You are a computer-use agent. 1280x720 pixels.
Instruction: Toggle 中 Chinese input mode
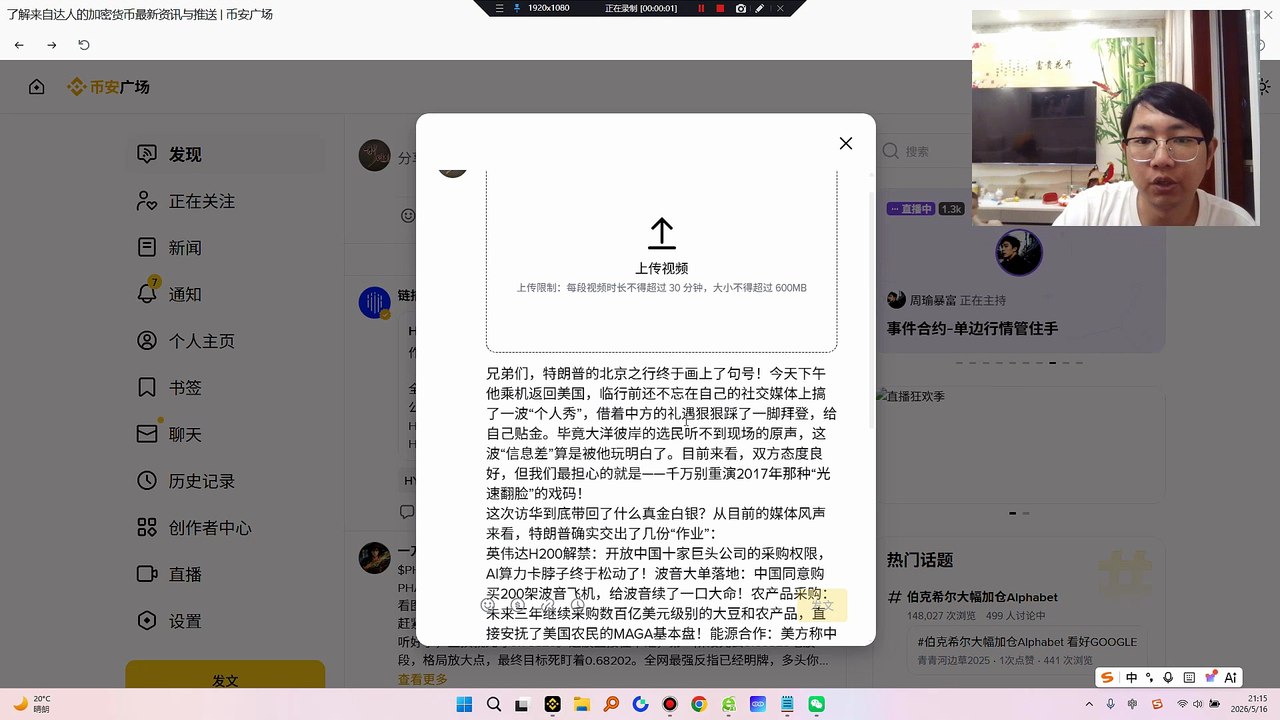[1131, 677]
